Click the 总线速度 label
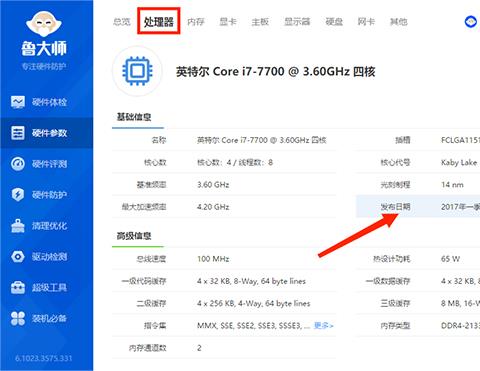Viewport: 480px width, 371px height. pyautogui.click(x=151, y=259)
